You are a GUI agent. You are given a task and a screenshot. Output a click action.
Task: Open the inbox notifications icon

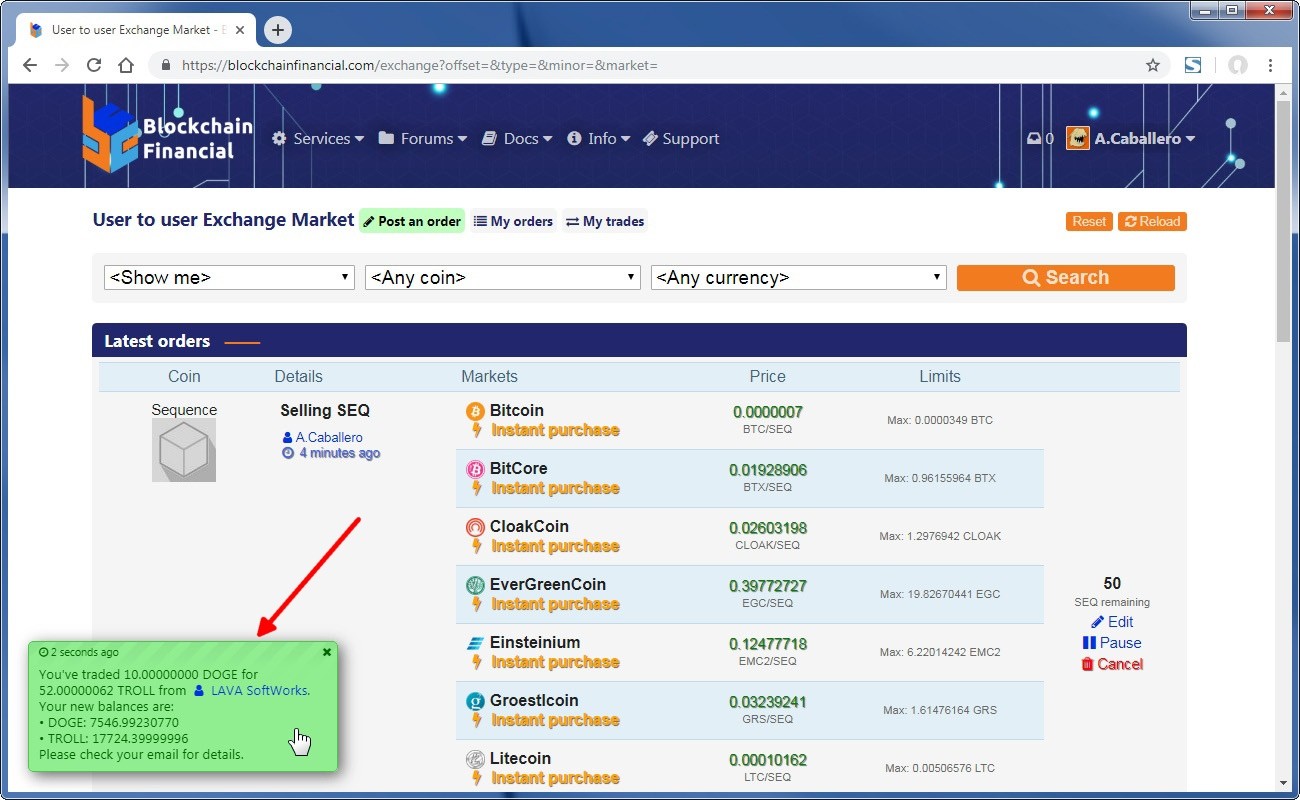tap(1039, 139)
